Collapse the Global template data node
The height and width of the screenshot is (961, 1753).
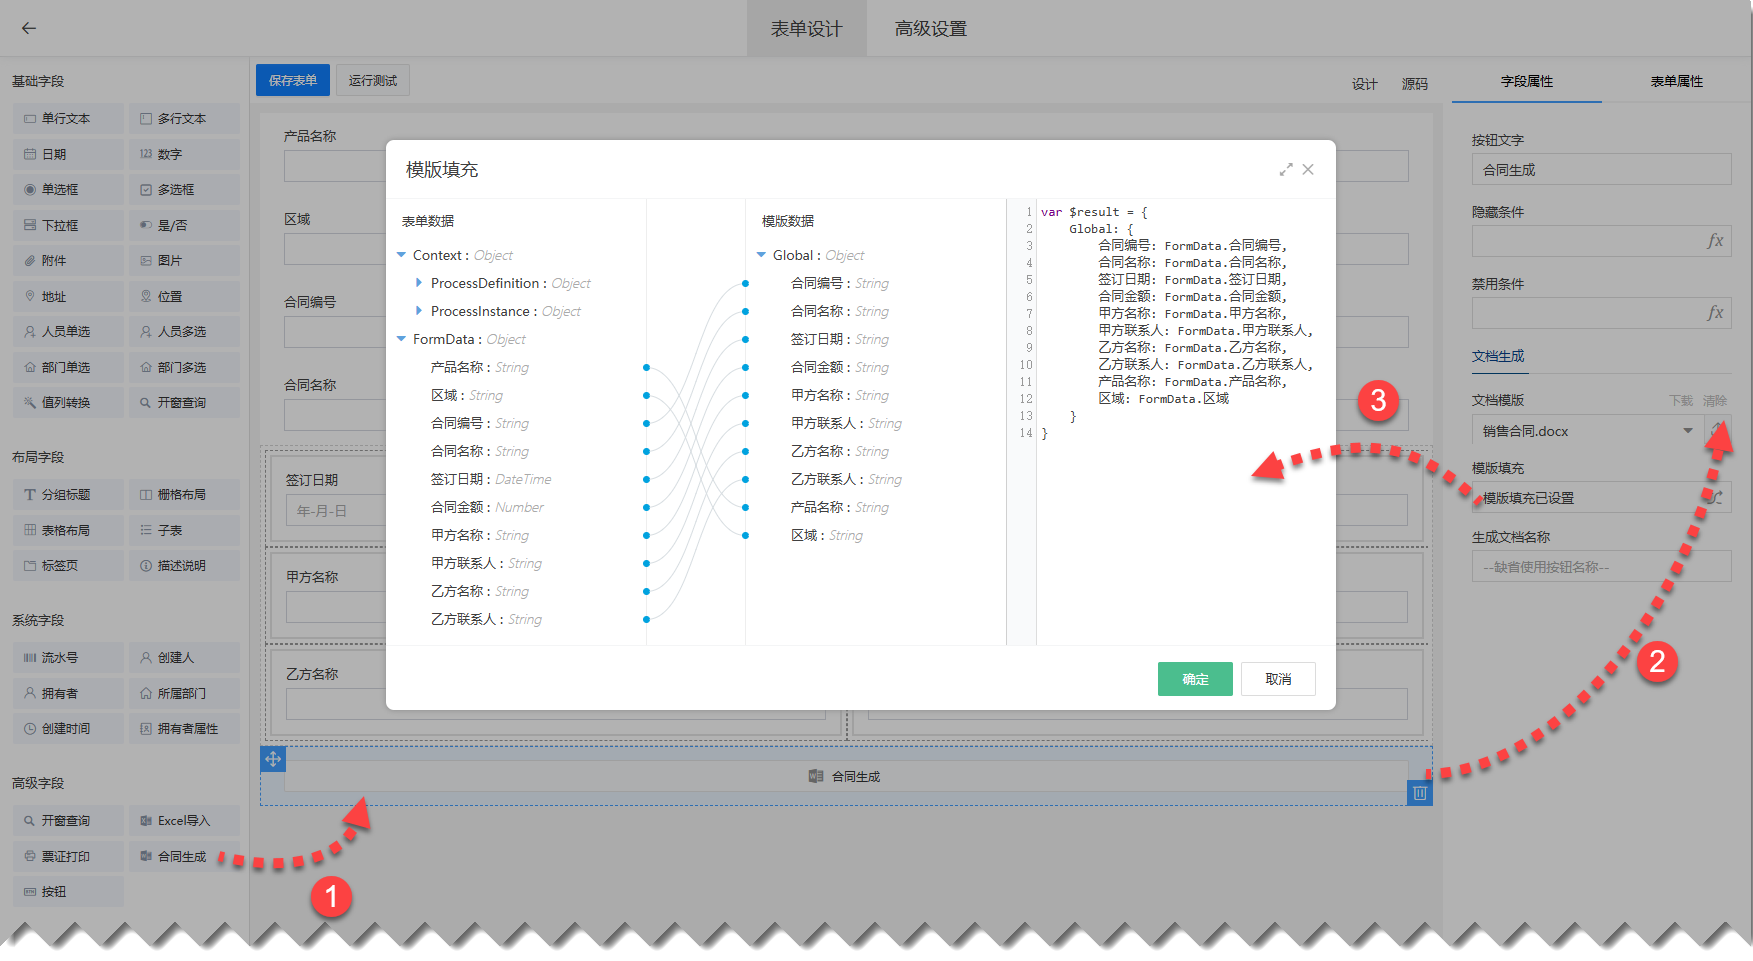point(762,255)
